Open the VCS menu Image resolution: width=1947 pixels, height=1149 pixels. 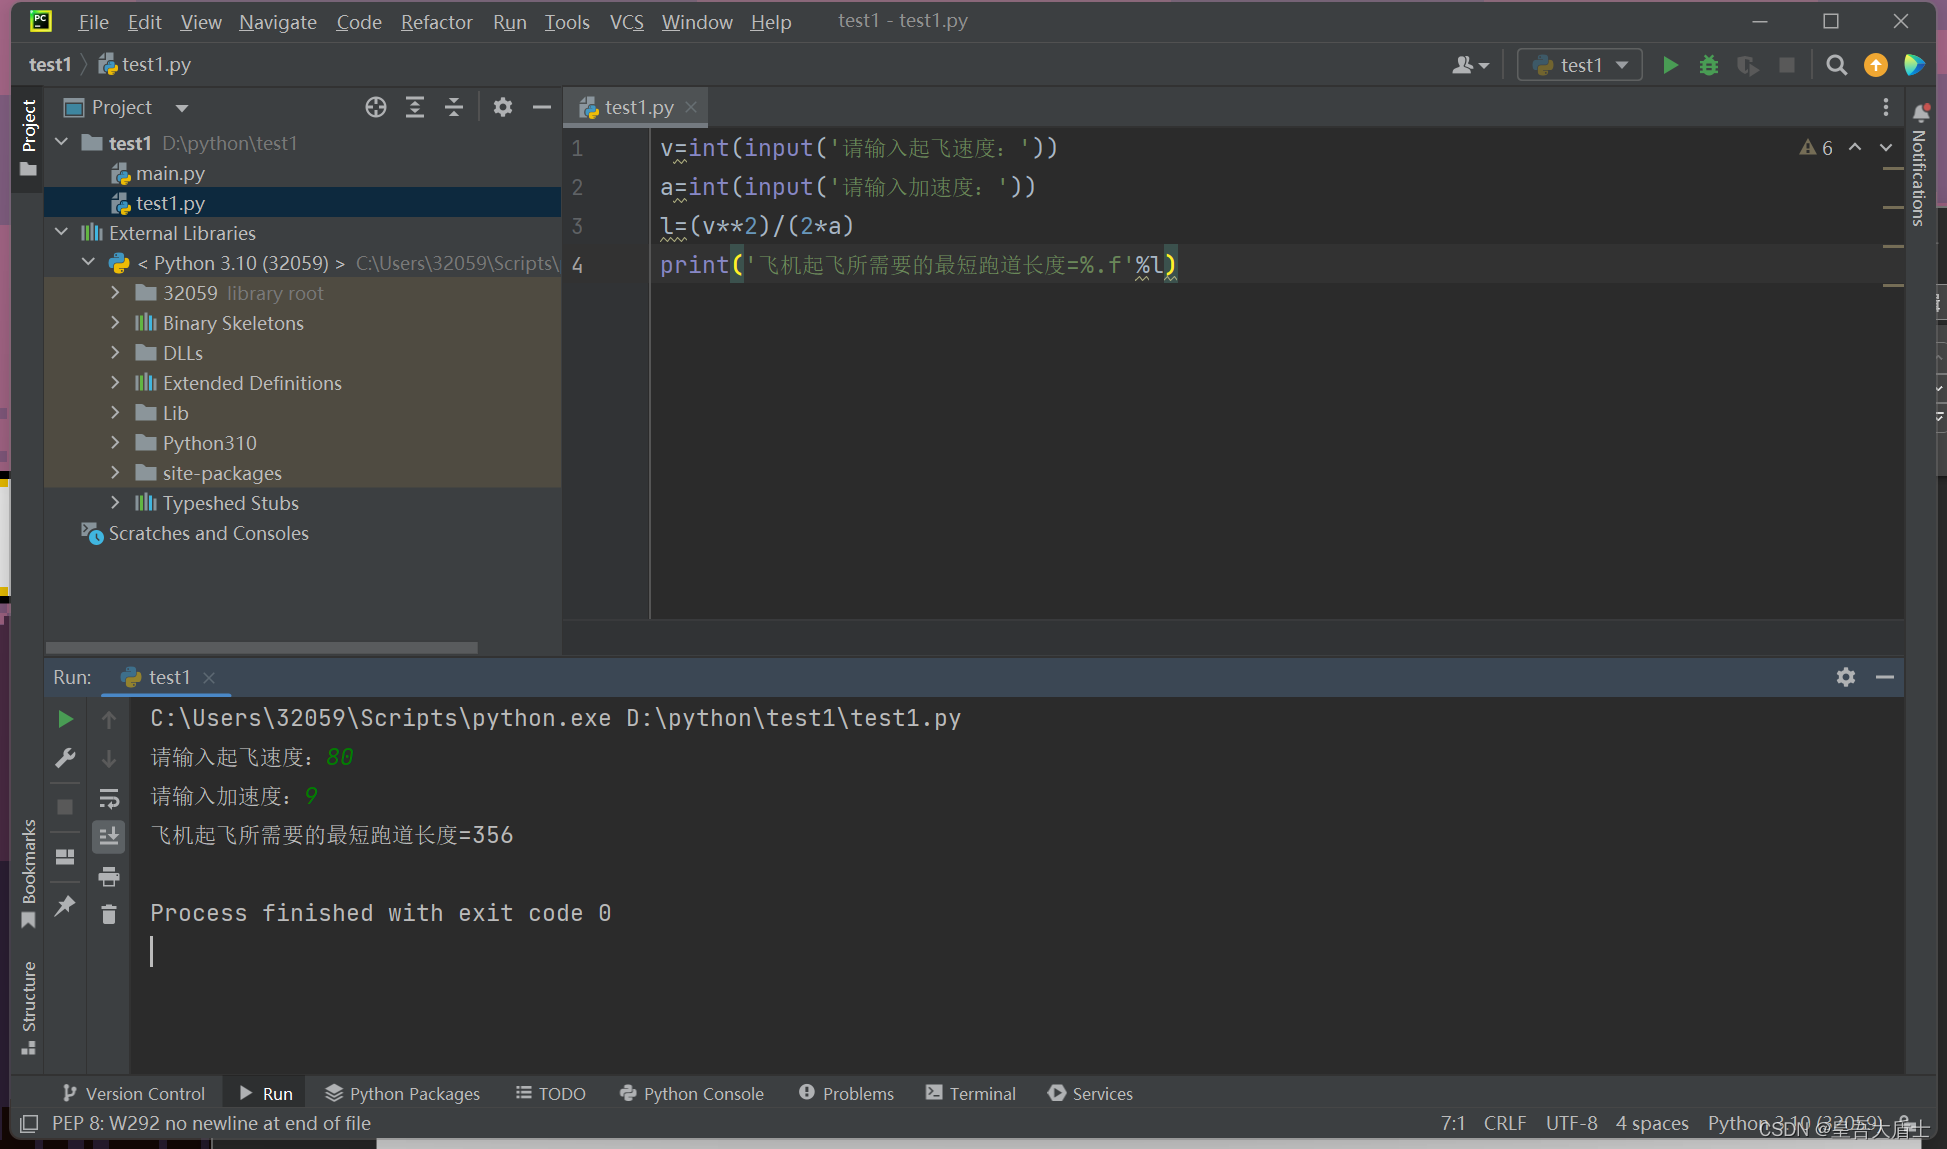tap(626, 21)
